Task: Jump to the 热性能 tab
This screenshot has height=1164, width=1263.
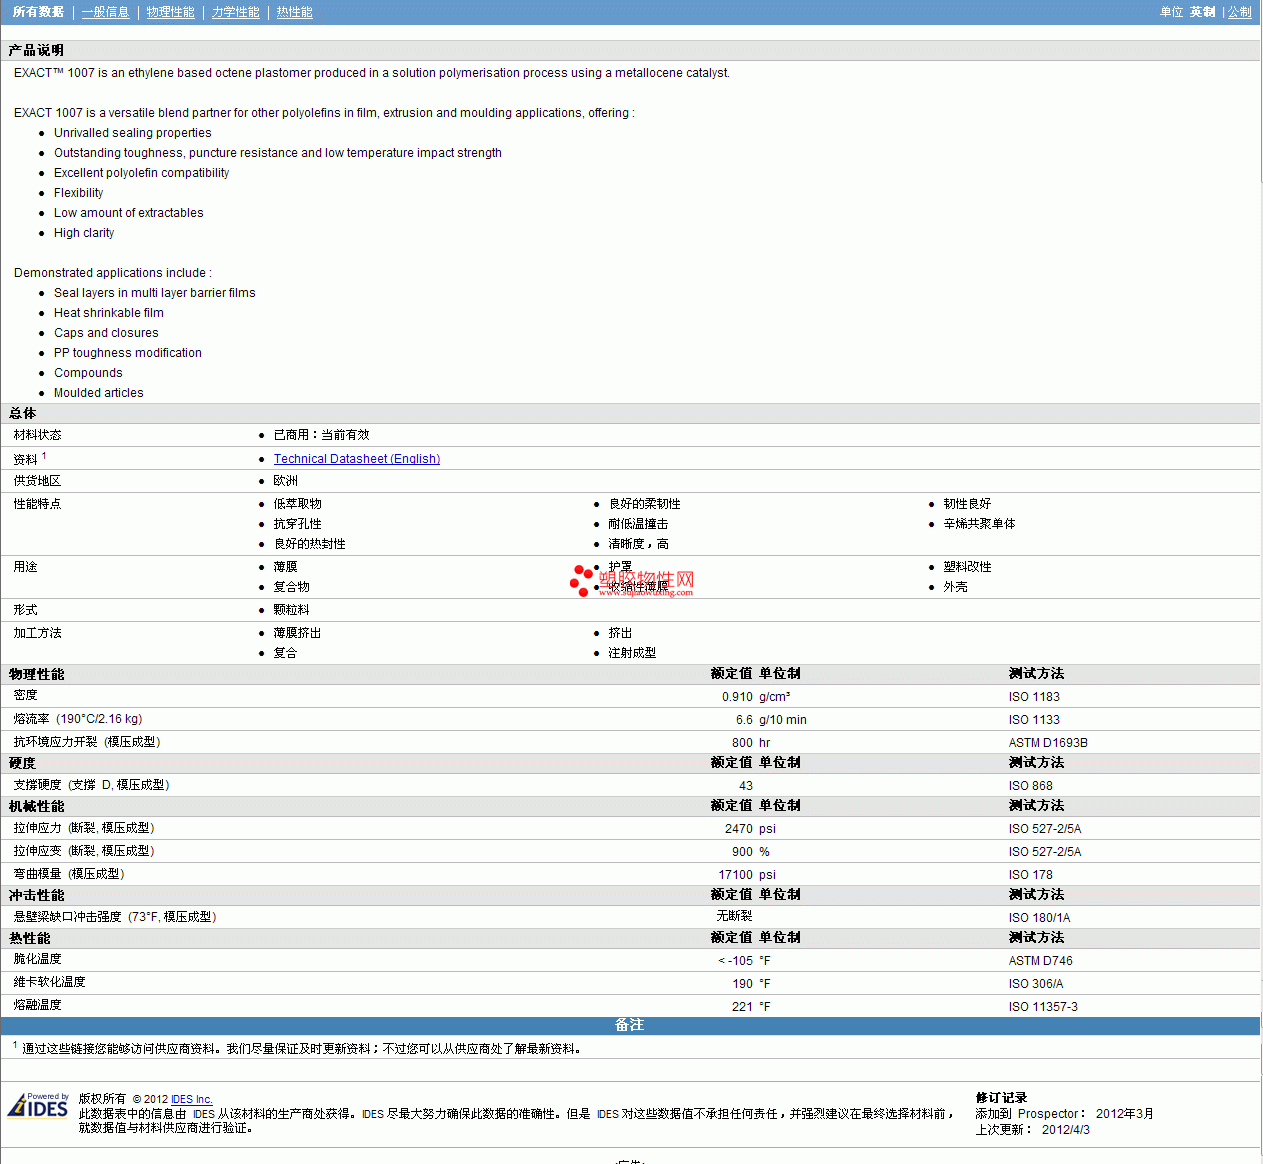Action: (x=294, y=12)
